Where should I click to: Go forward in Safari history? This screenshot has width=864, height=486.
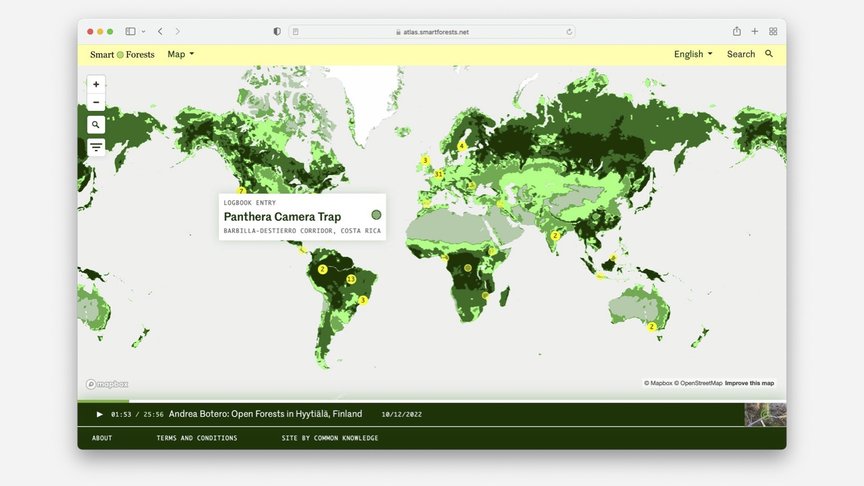[177, 31]
